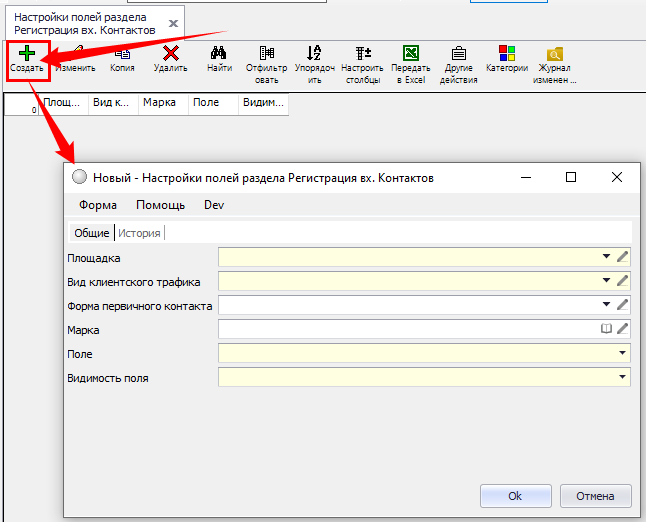Expand the Поле dropdown list
The image size is (646, 522).
point(623,353)
